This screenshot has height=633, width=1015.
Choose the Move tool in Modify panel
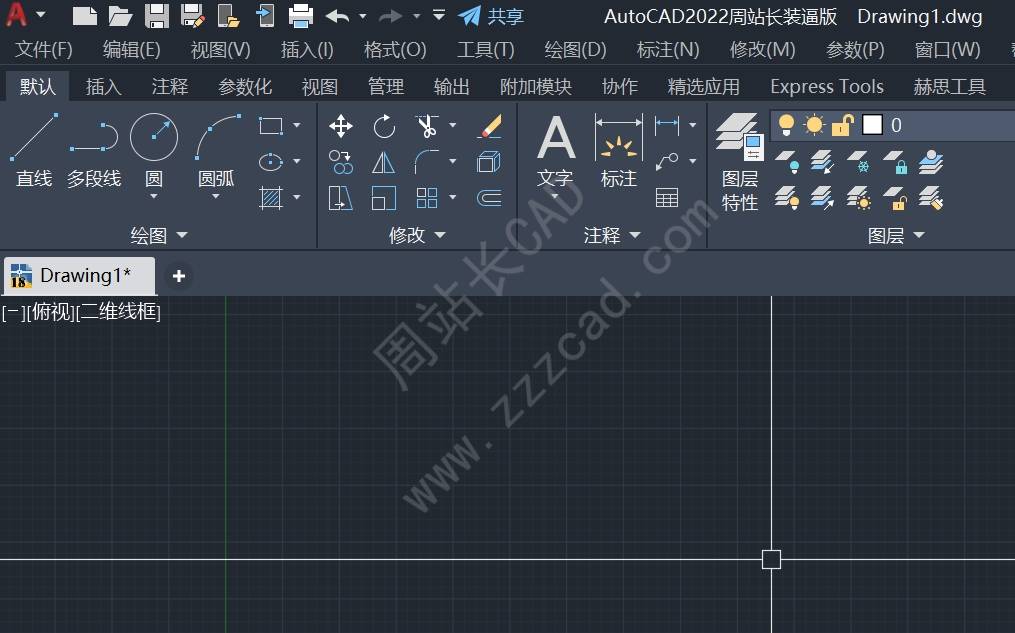pyautogui.click(x=340, y=126)
